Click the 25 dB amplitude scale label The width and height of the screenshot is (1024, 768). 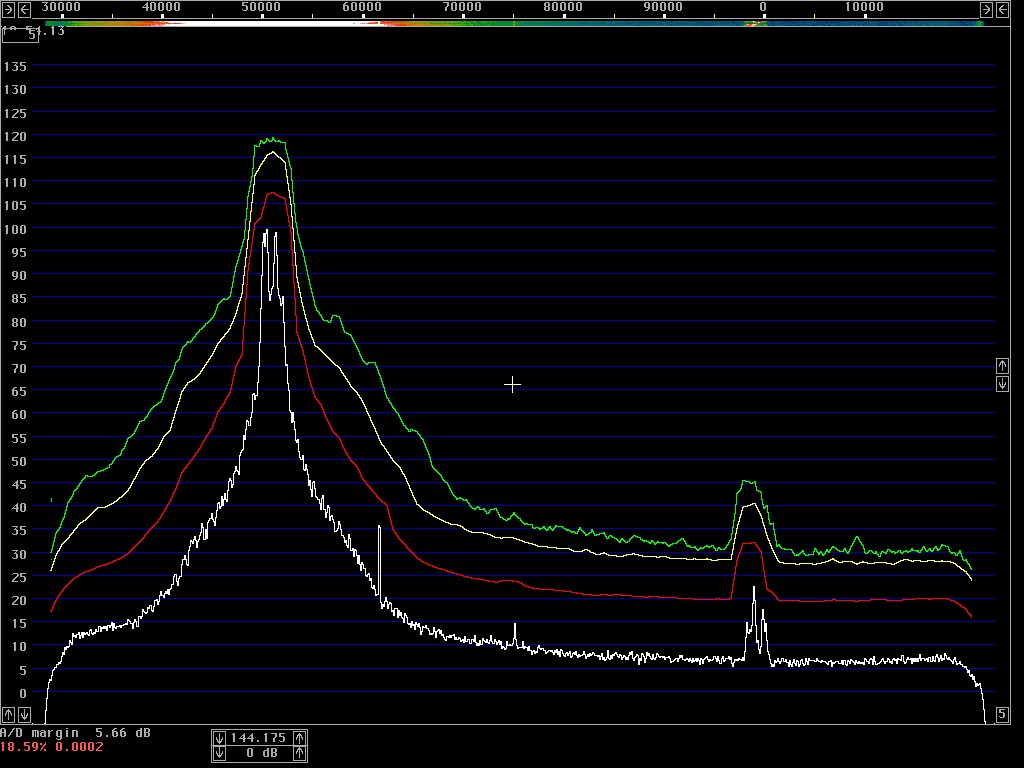tap(19, 577)
